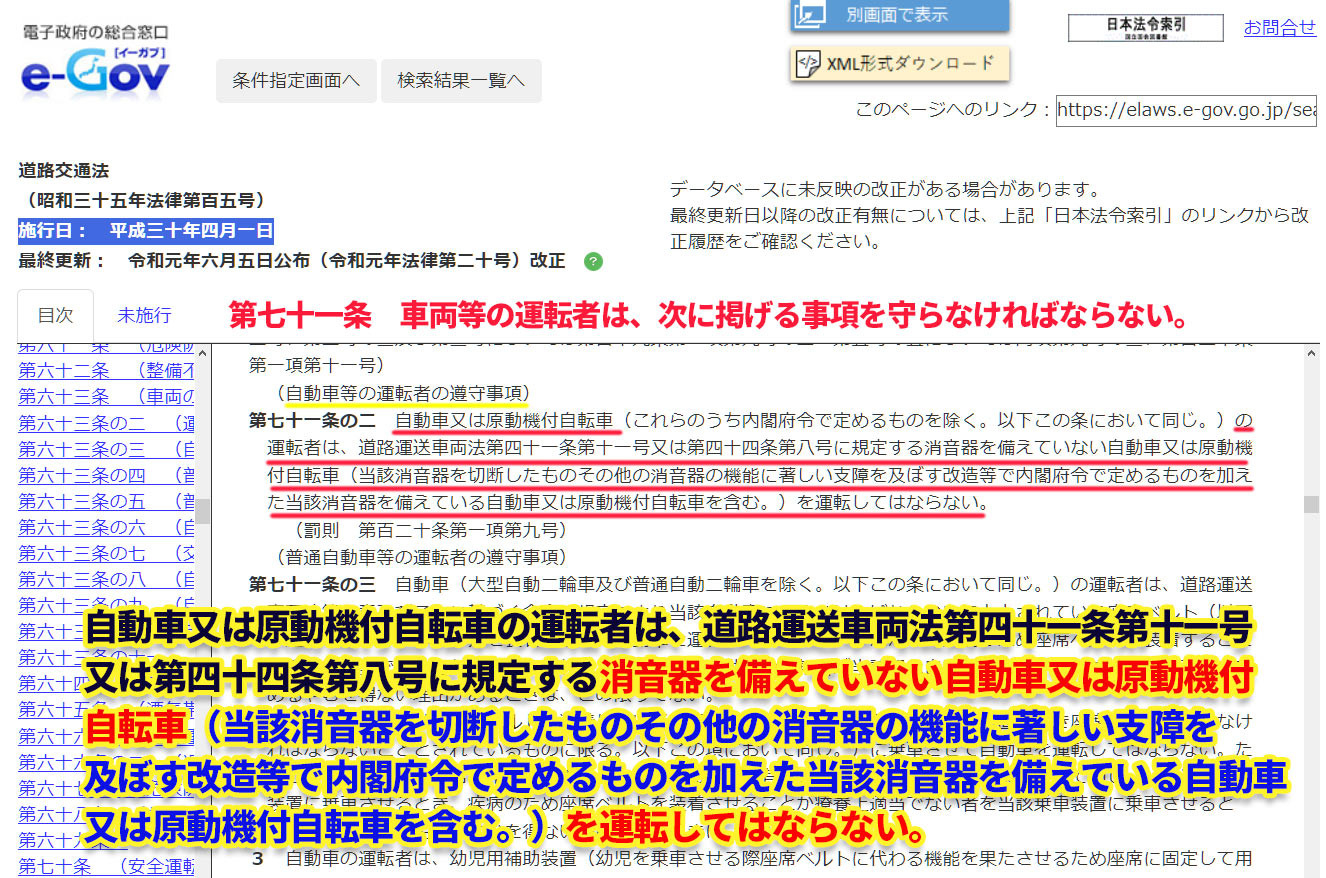Viewport: 1326px width, 878px height.
Task: Click the table of contents scrollbar thumb
Action: (x=203, y=510)
